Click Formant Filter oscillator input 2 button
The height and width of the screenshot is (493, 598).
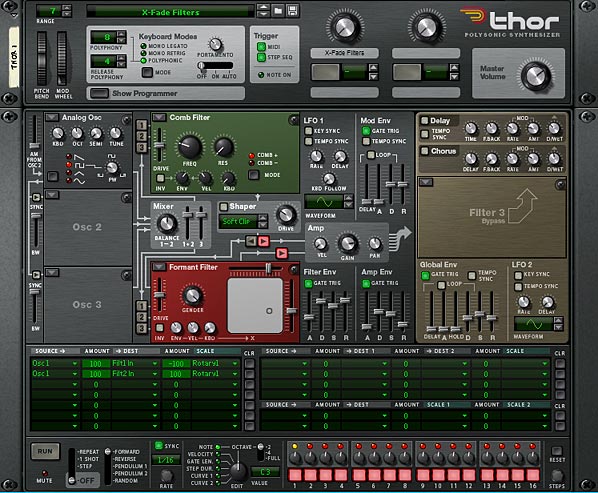tap(141, 317)
